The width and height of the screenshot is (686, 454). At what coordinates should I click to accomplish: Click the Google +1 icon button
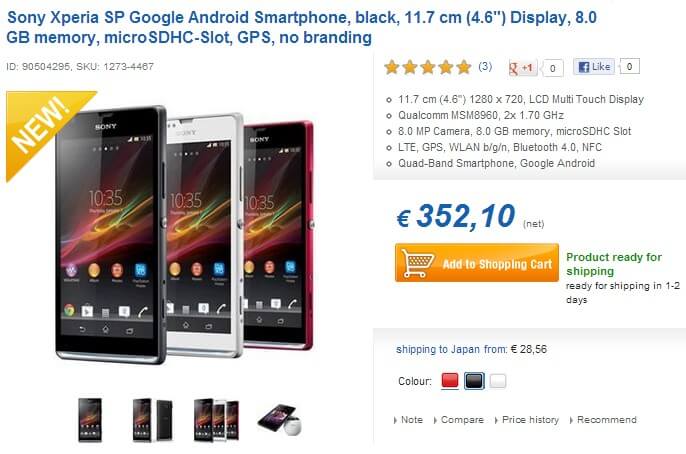pyautogui.click(x=522, y=68)
